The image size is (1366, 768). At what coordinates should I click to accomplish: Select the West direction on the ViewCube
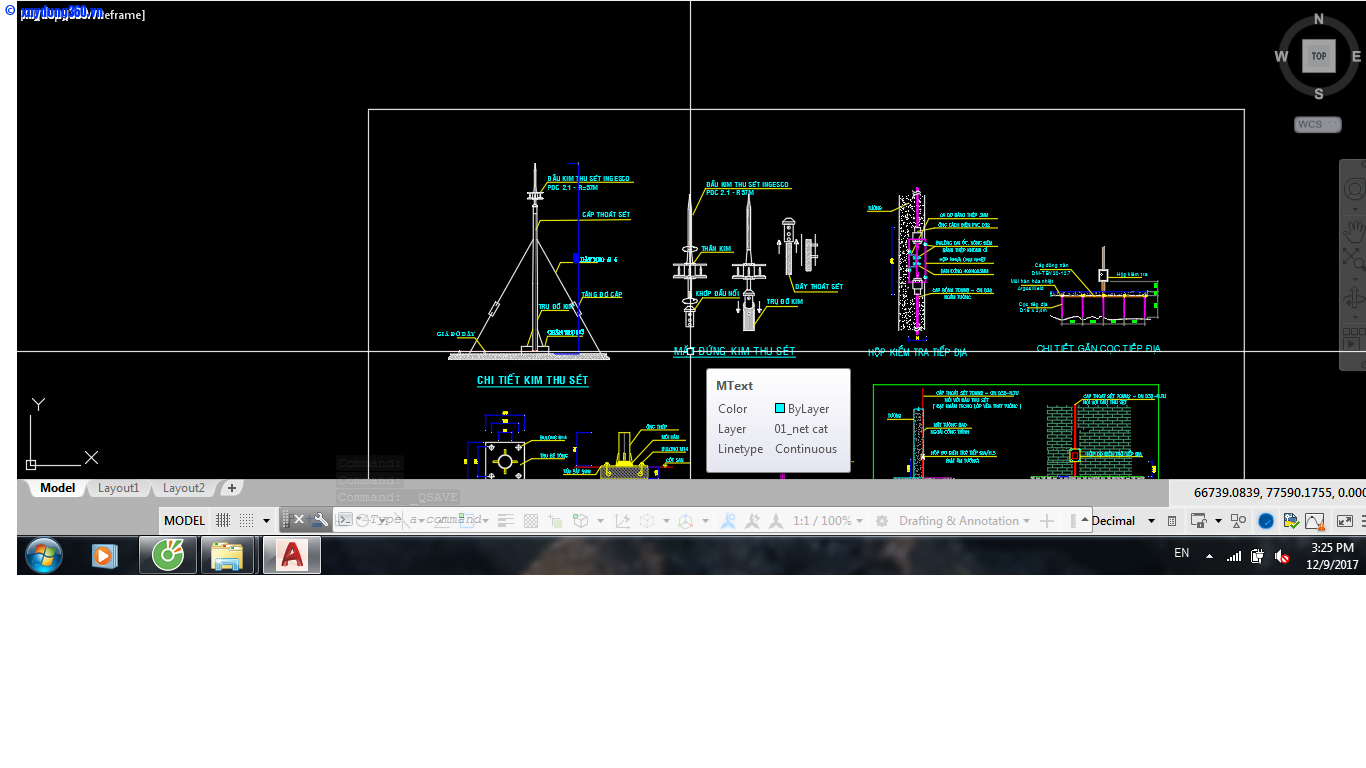(1281, 57)
